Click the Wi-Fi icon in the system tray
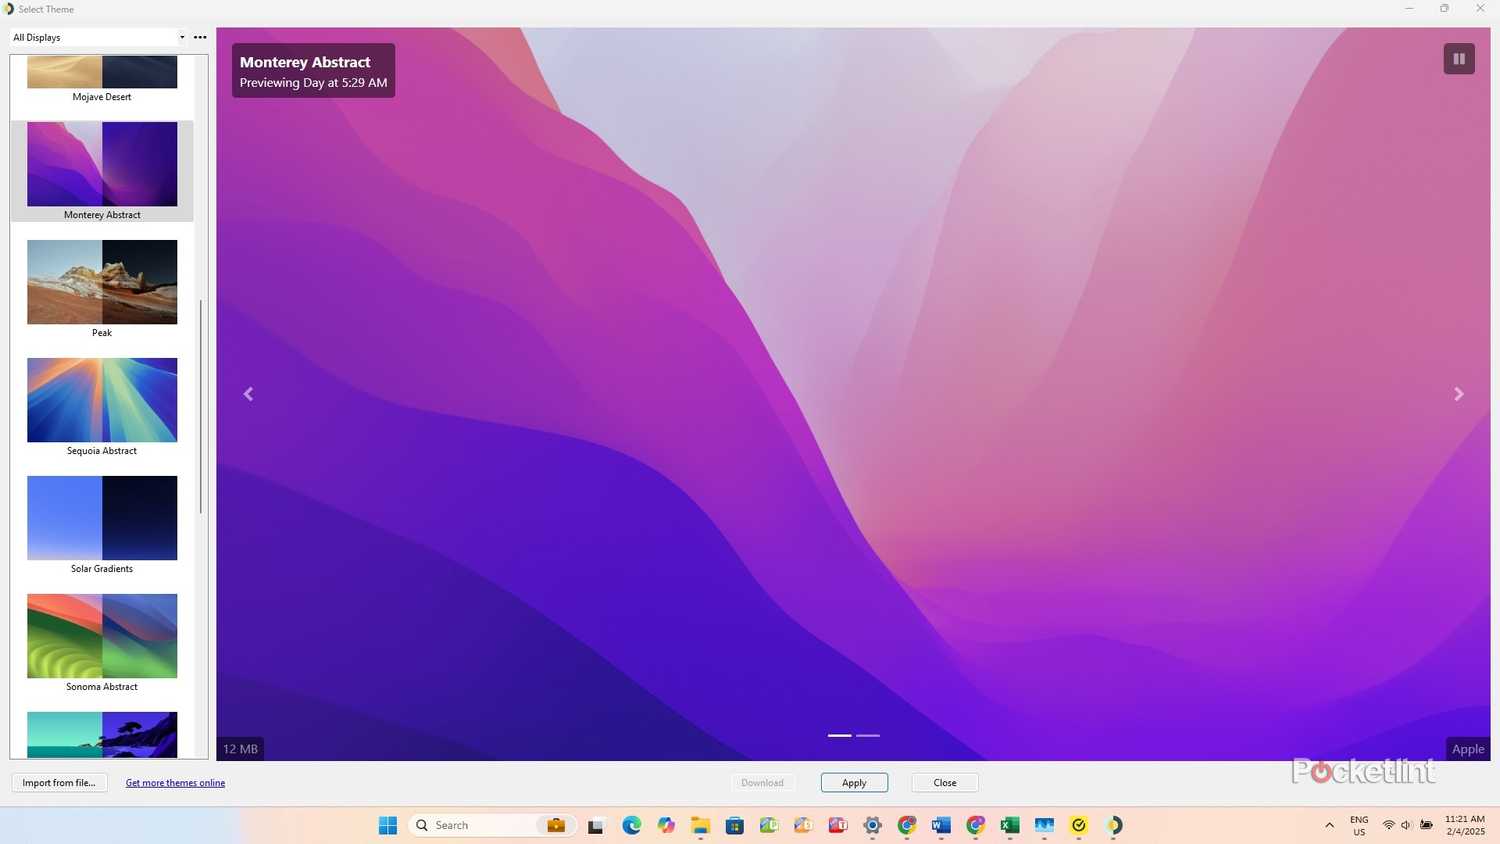The width and height of the screenshot is (1500, 844). (1388, 825)
